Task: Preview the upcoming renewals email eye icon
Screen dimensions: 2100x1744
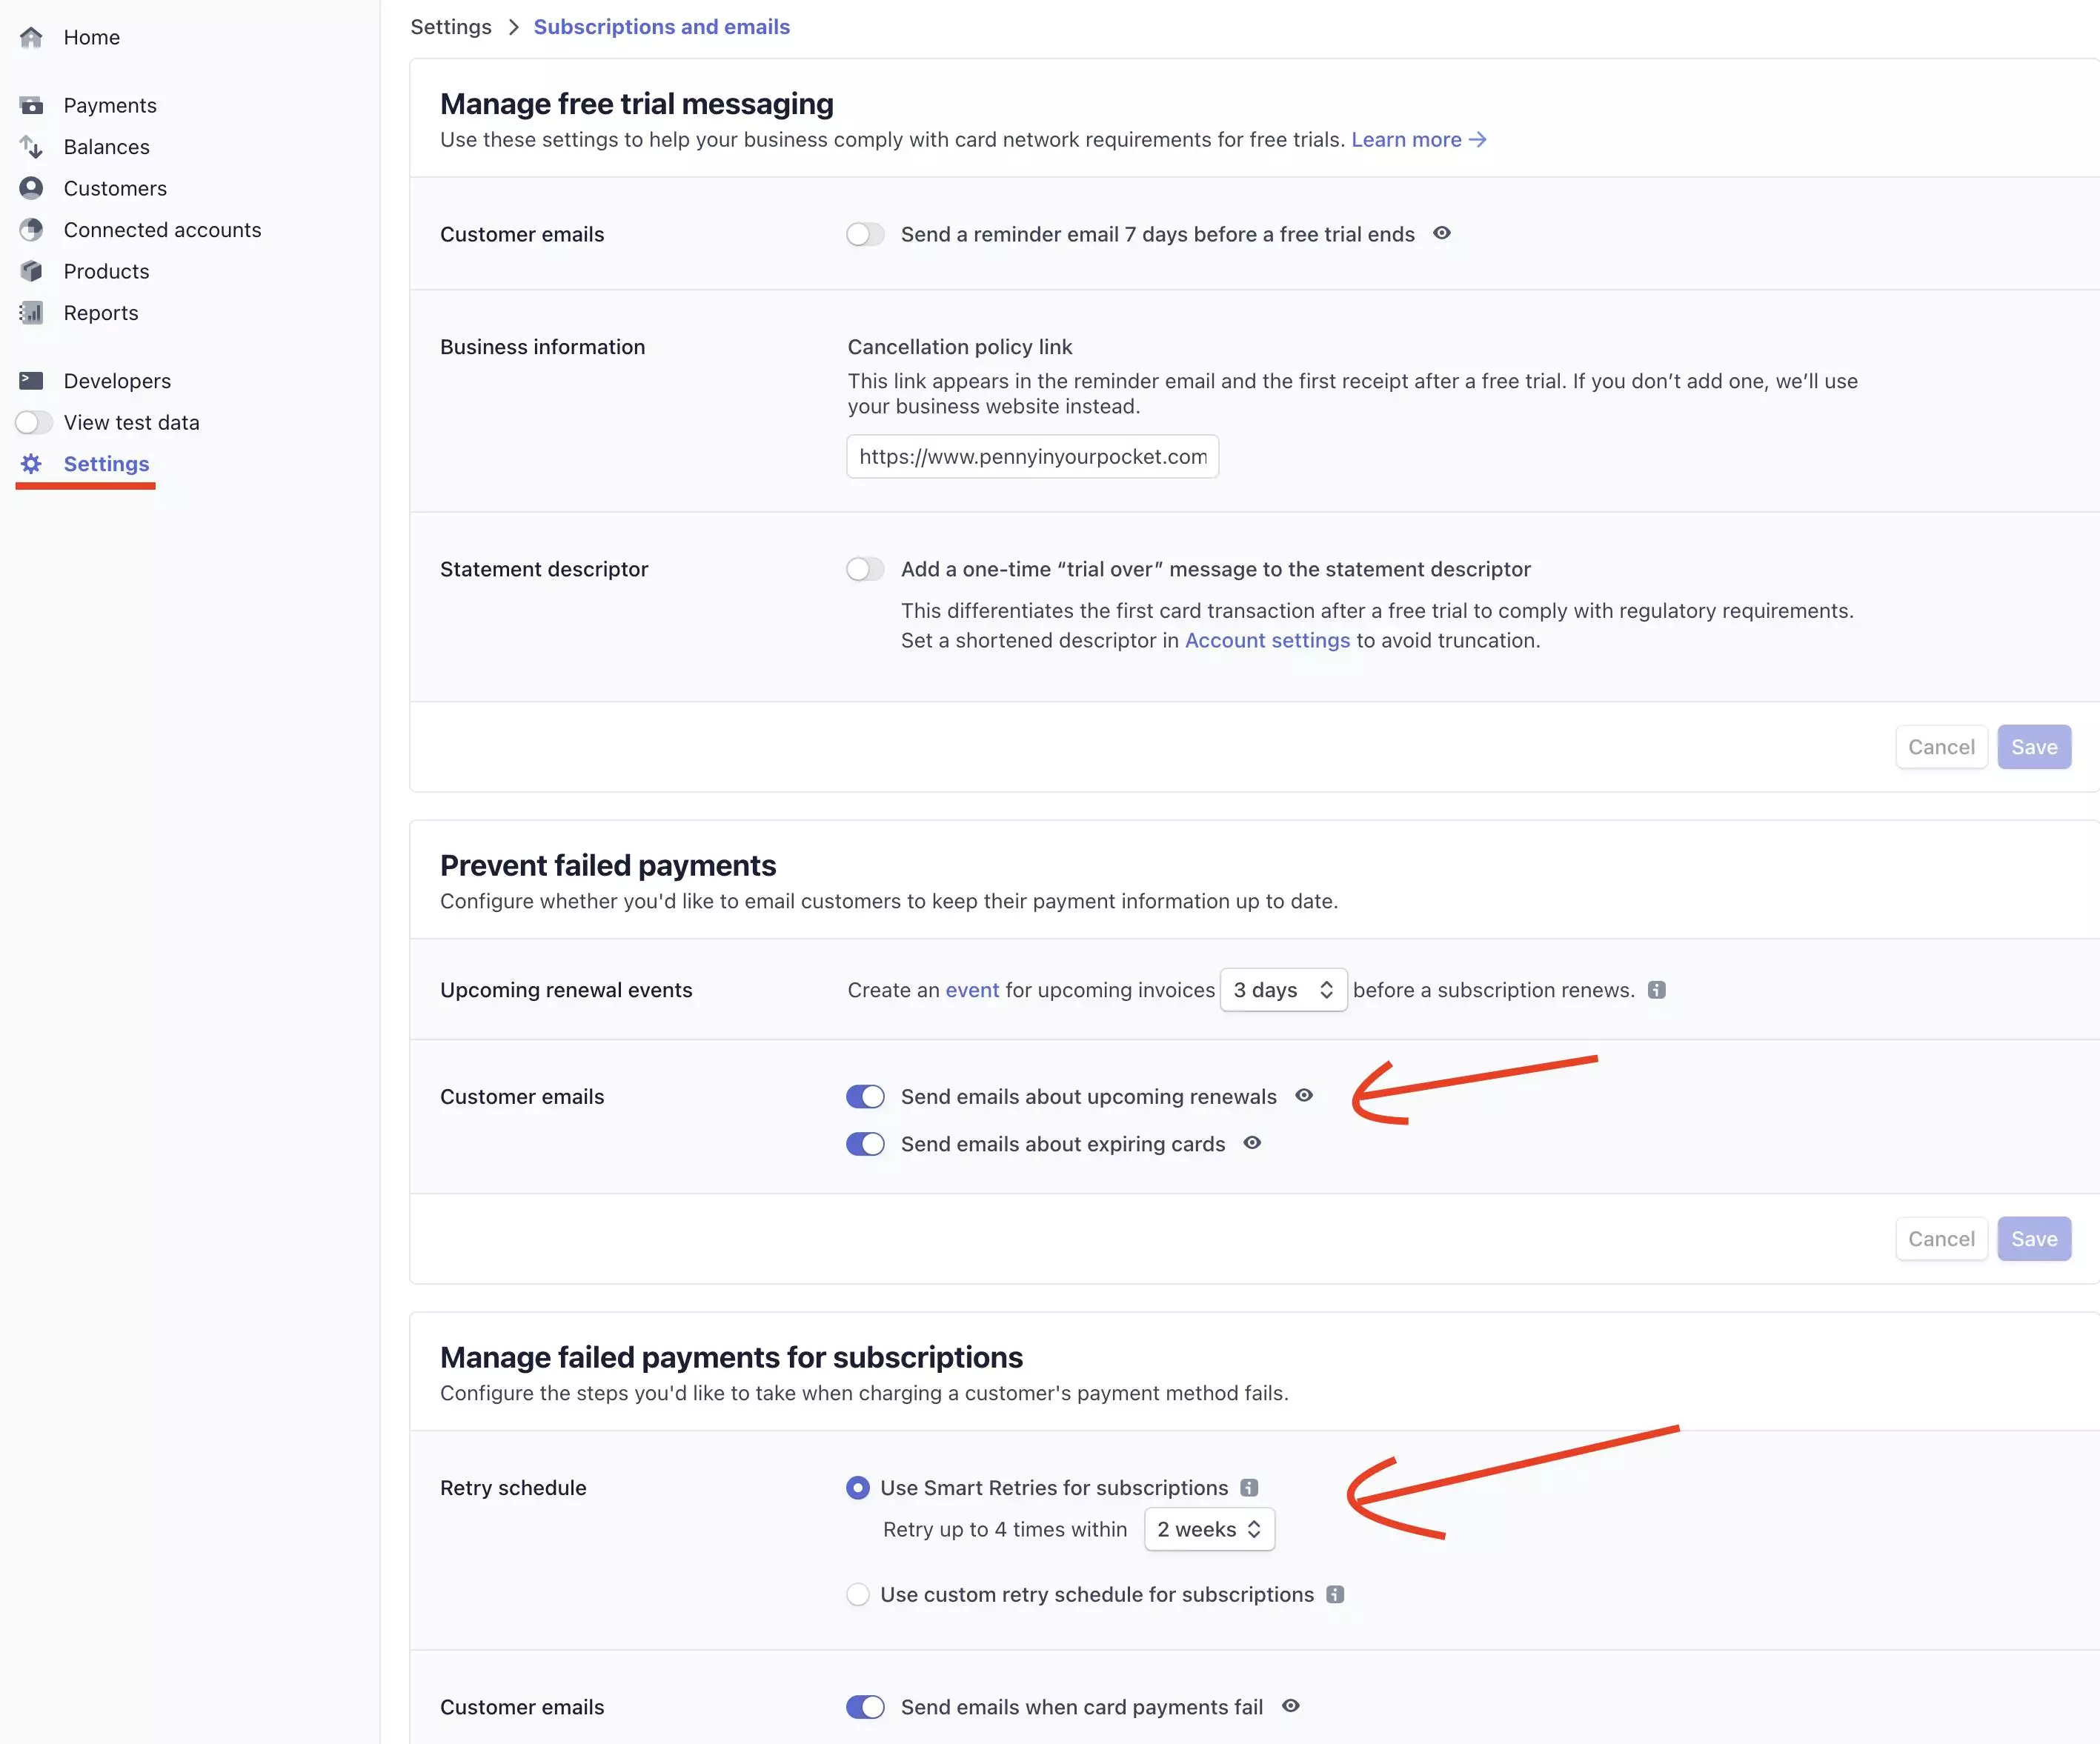Action: point(1304,1095)
